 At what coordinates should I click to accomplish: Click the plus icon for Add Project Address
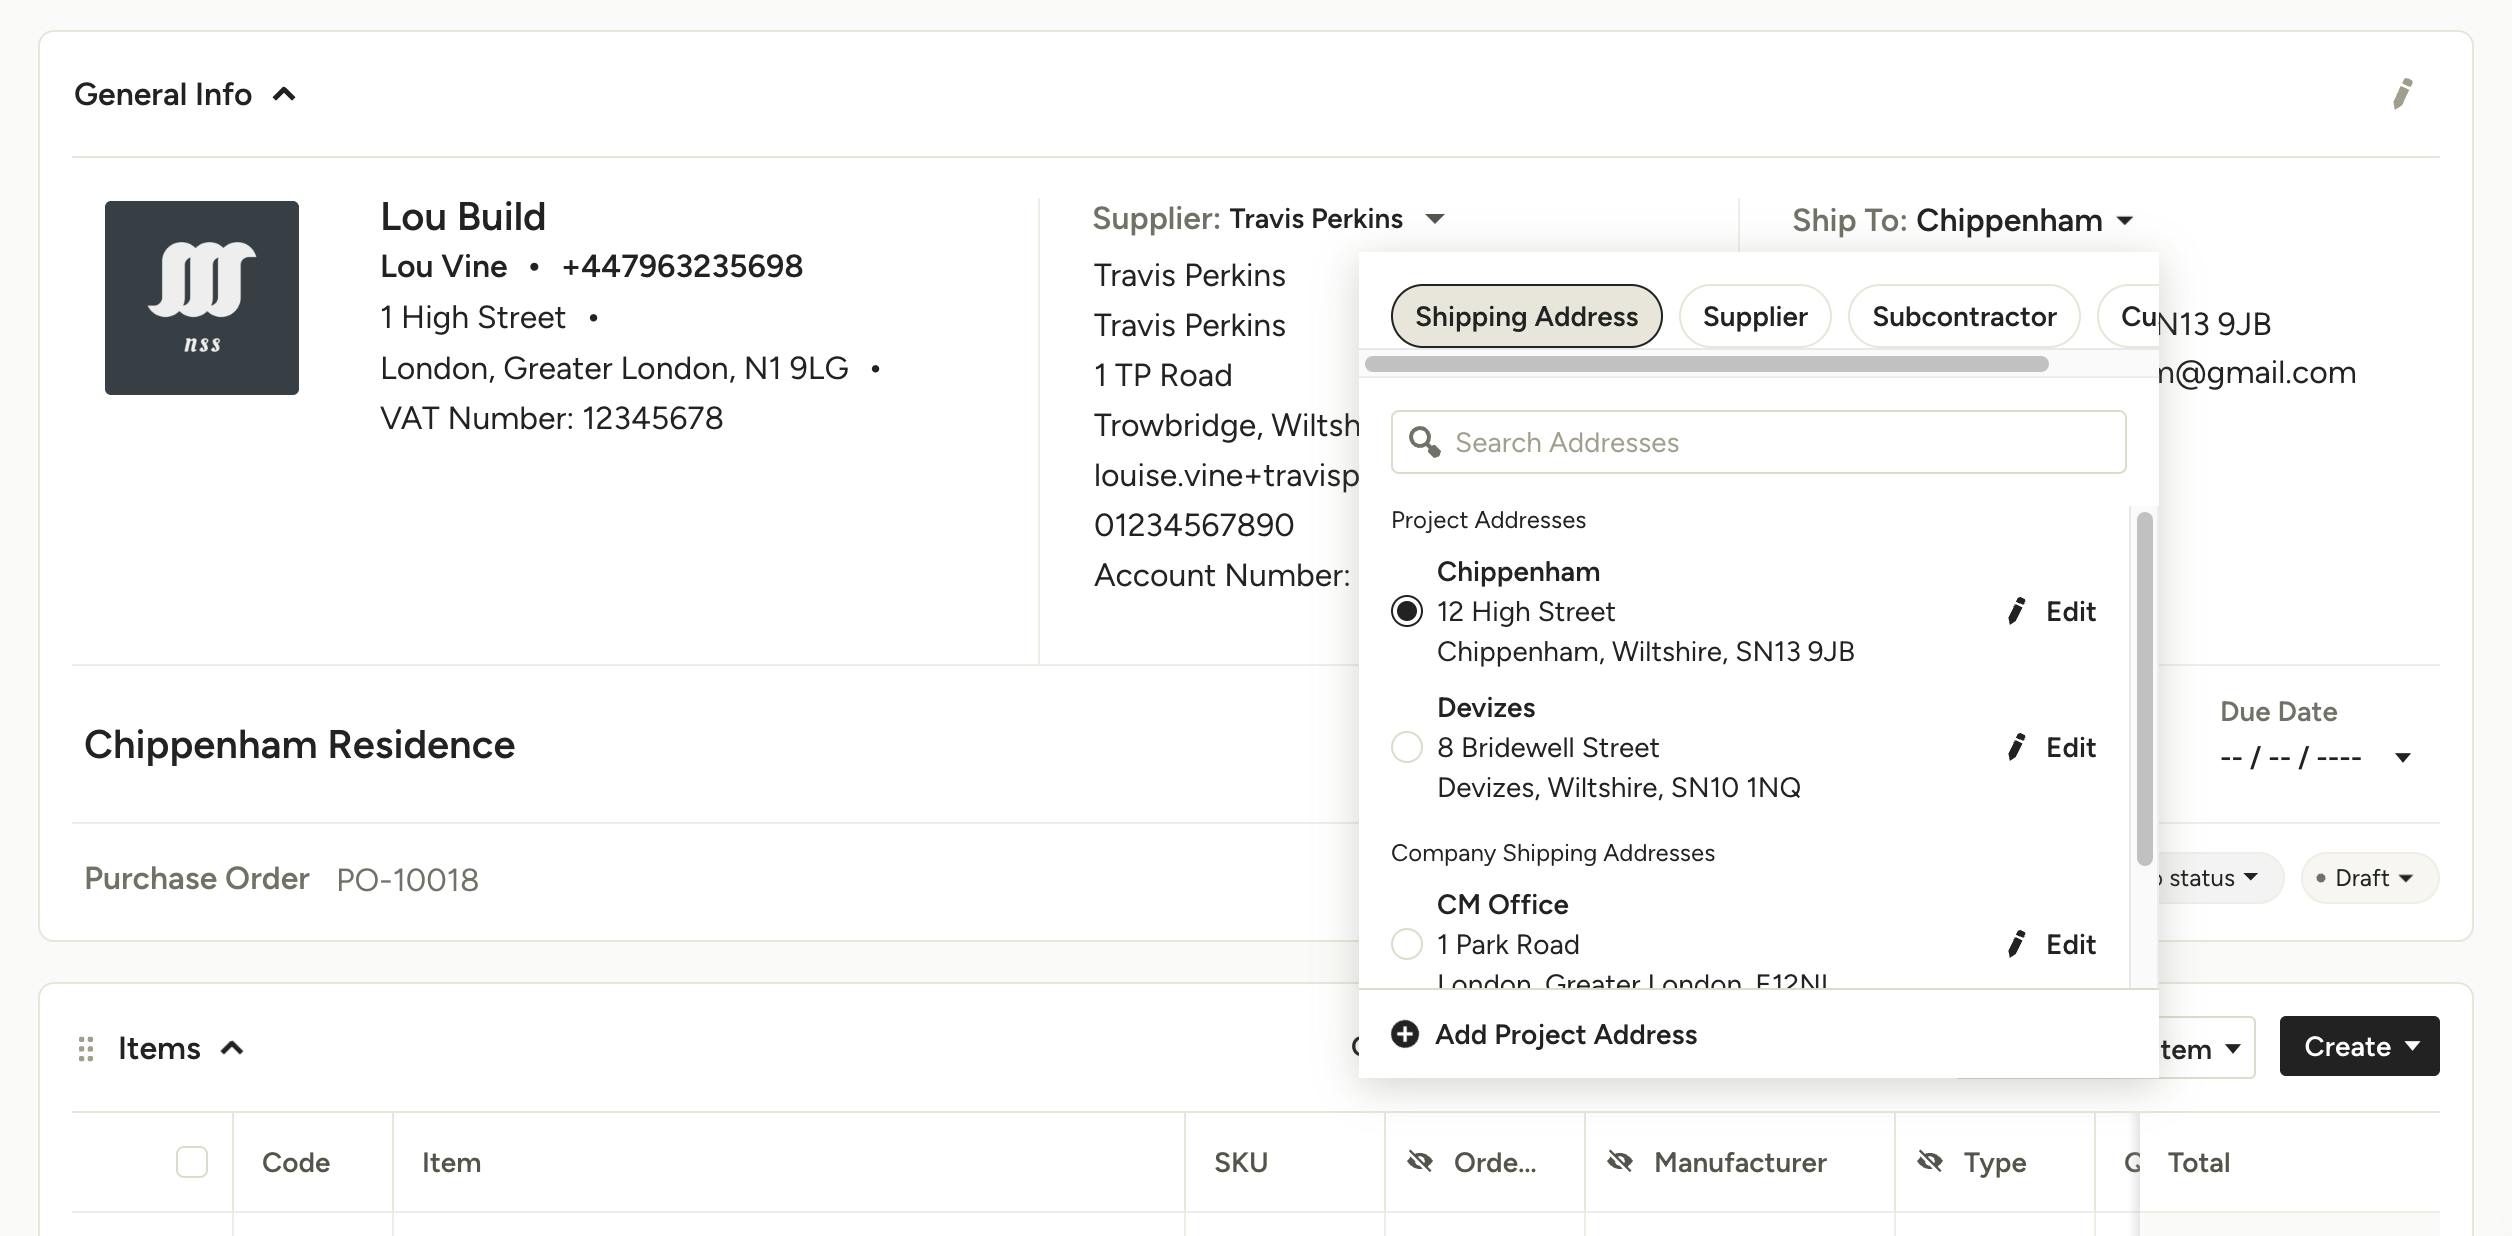pyautogui.click(x=1405, y=1034)
